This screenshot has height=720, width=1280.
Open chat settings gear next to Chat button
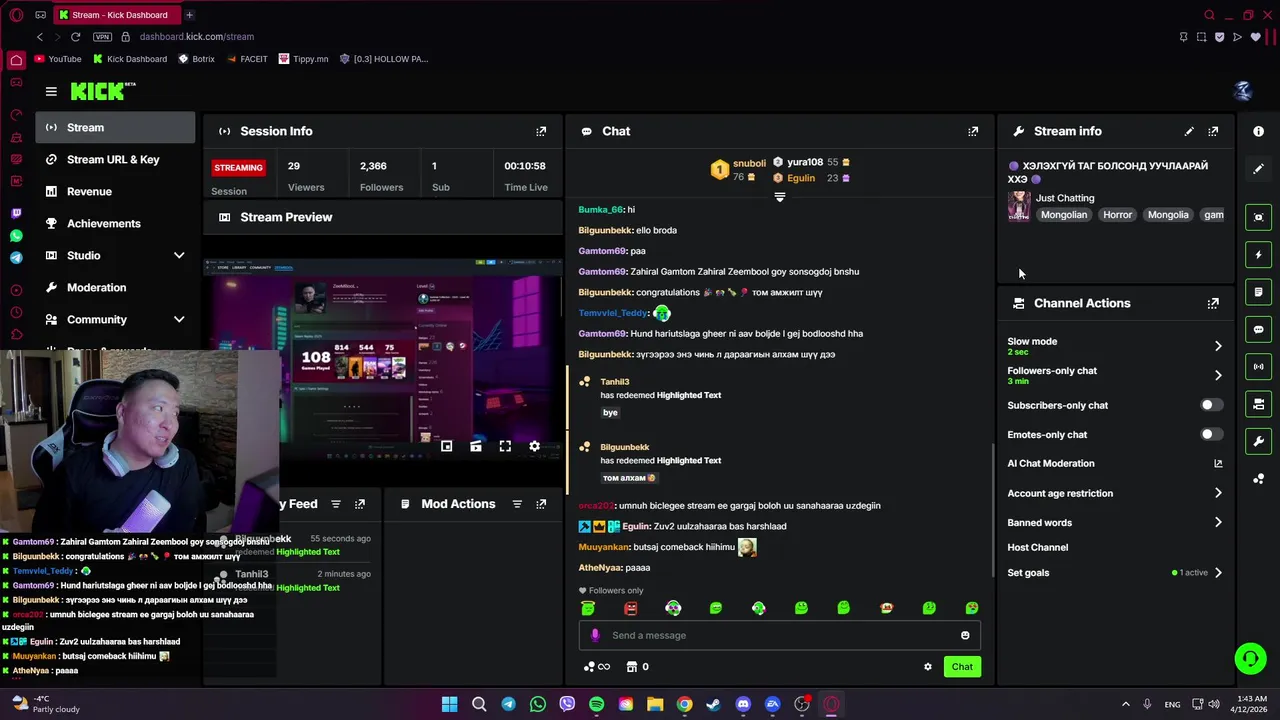pos(927,667)
